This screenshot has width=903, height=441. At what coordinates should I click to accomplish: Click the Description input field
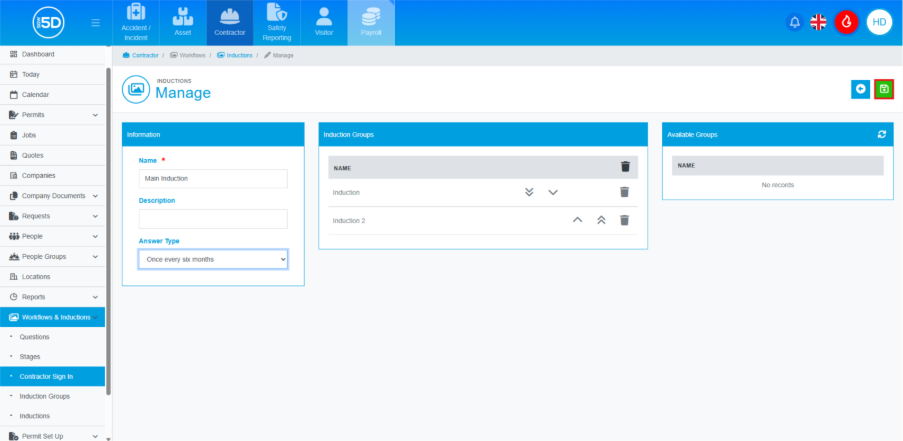[213, 218]
